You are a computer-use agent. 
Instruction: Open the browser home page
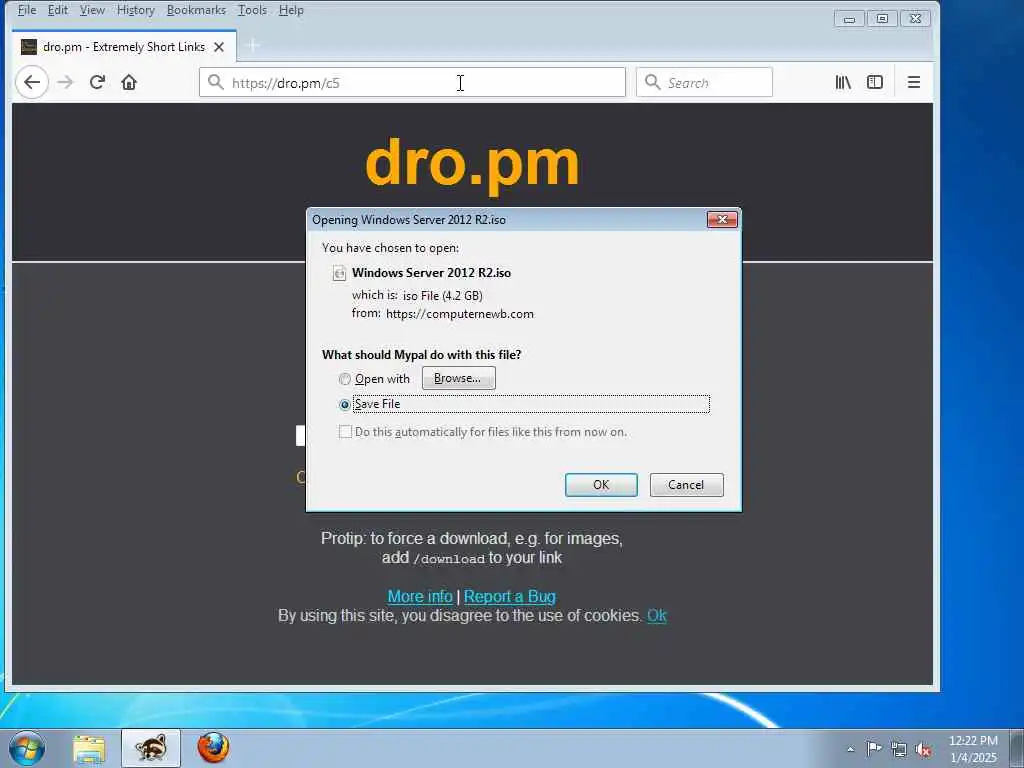coord(129,82)
